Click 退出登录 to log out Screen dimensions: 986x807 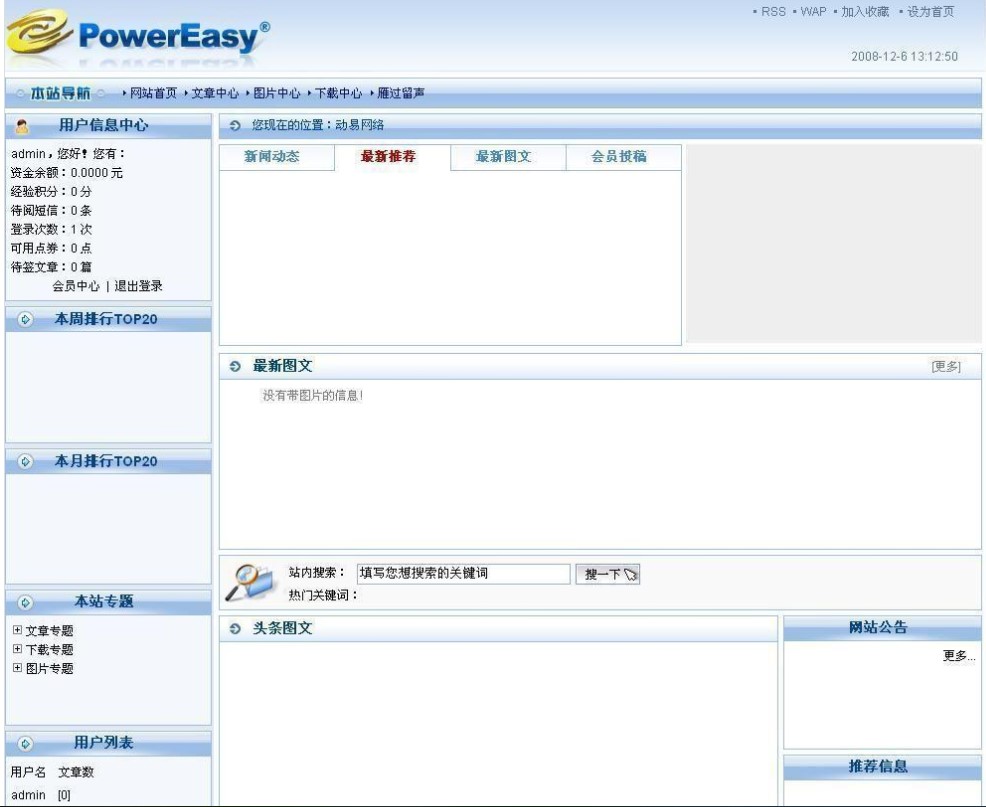coord(138,286)
